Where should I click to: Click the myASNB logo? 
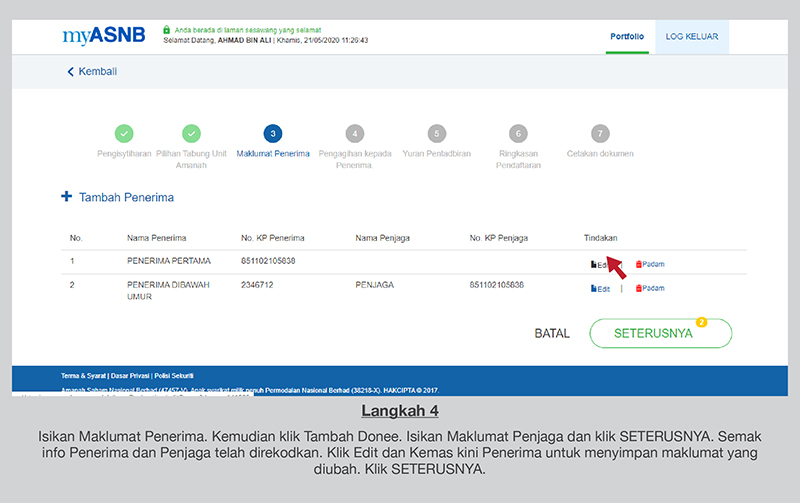102,36
